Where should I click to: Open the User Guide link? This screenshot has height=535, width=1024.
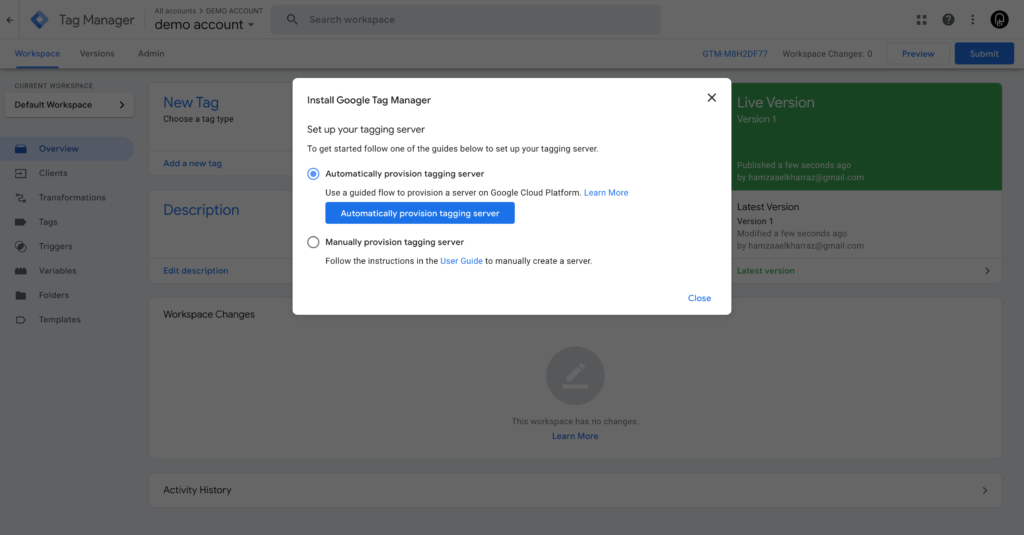[461, 261]
